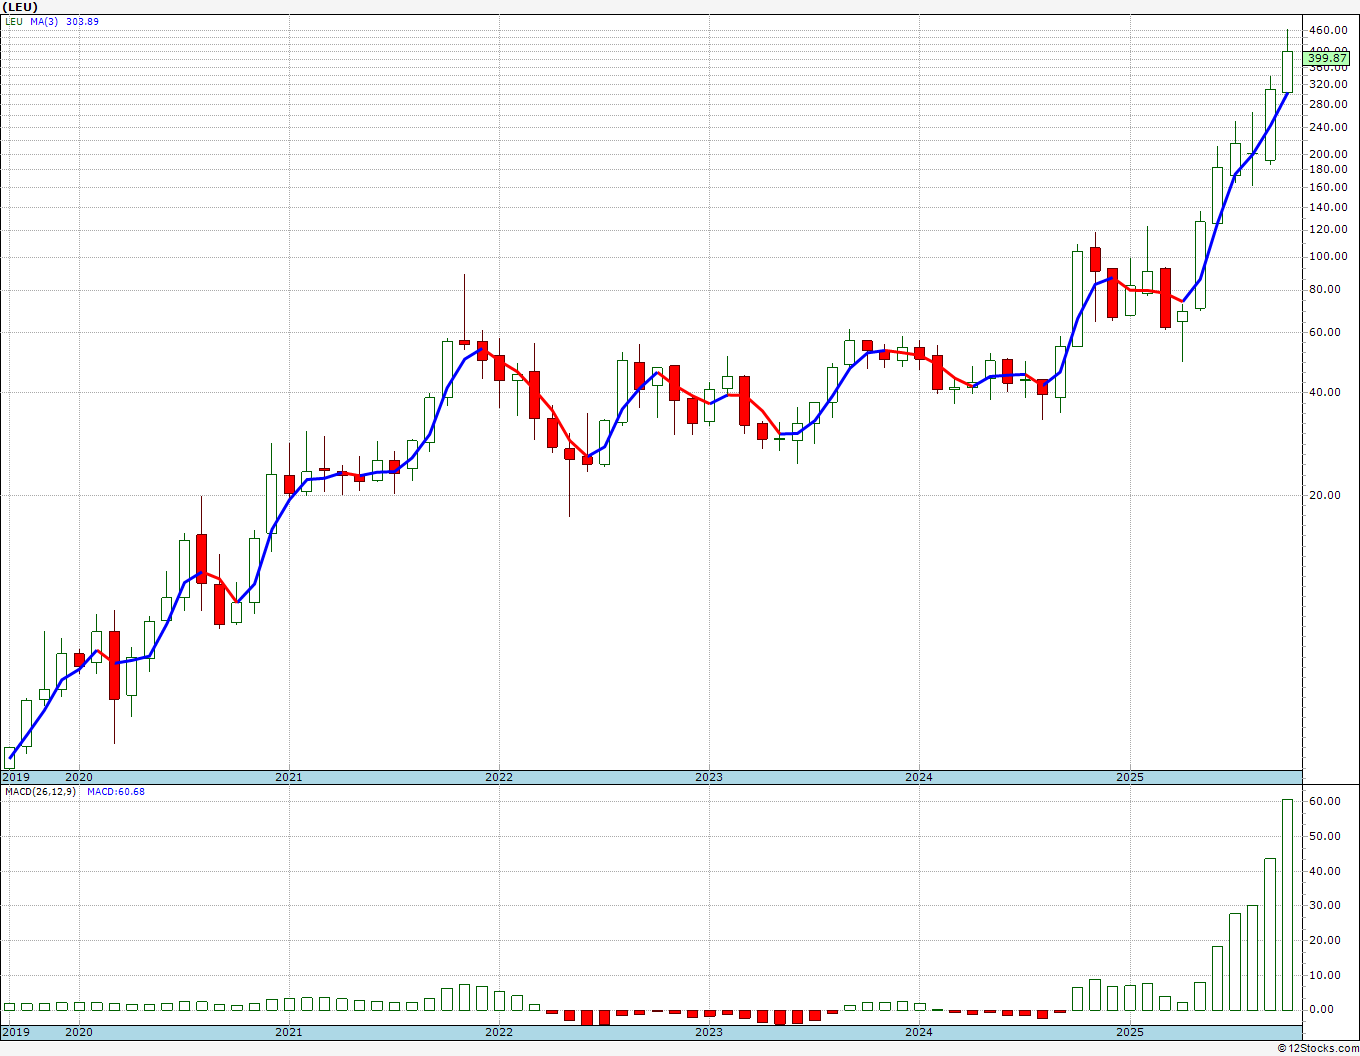Click the green 399.87 current price tag
This screenshot has width=1360, height=1056.
pyautogui.click(x=1328, y=59)
